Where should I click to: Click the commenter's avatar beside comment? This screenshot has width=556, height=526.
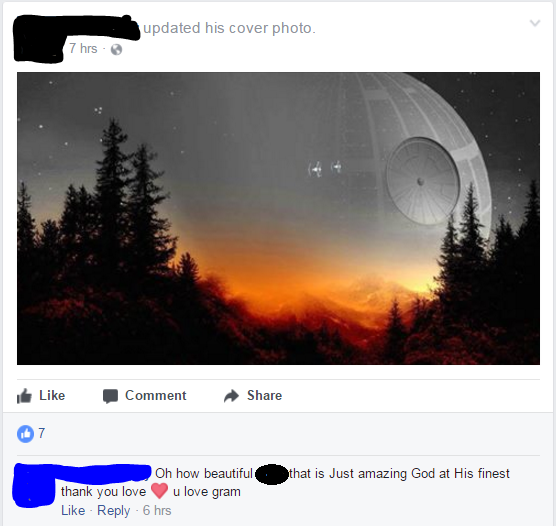coord(34,488)
